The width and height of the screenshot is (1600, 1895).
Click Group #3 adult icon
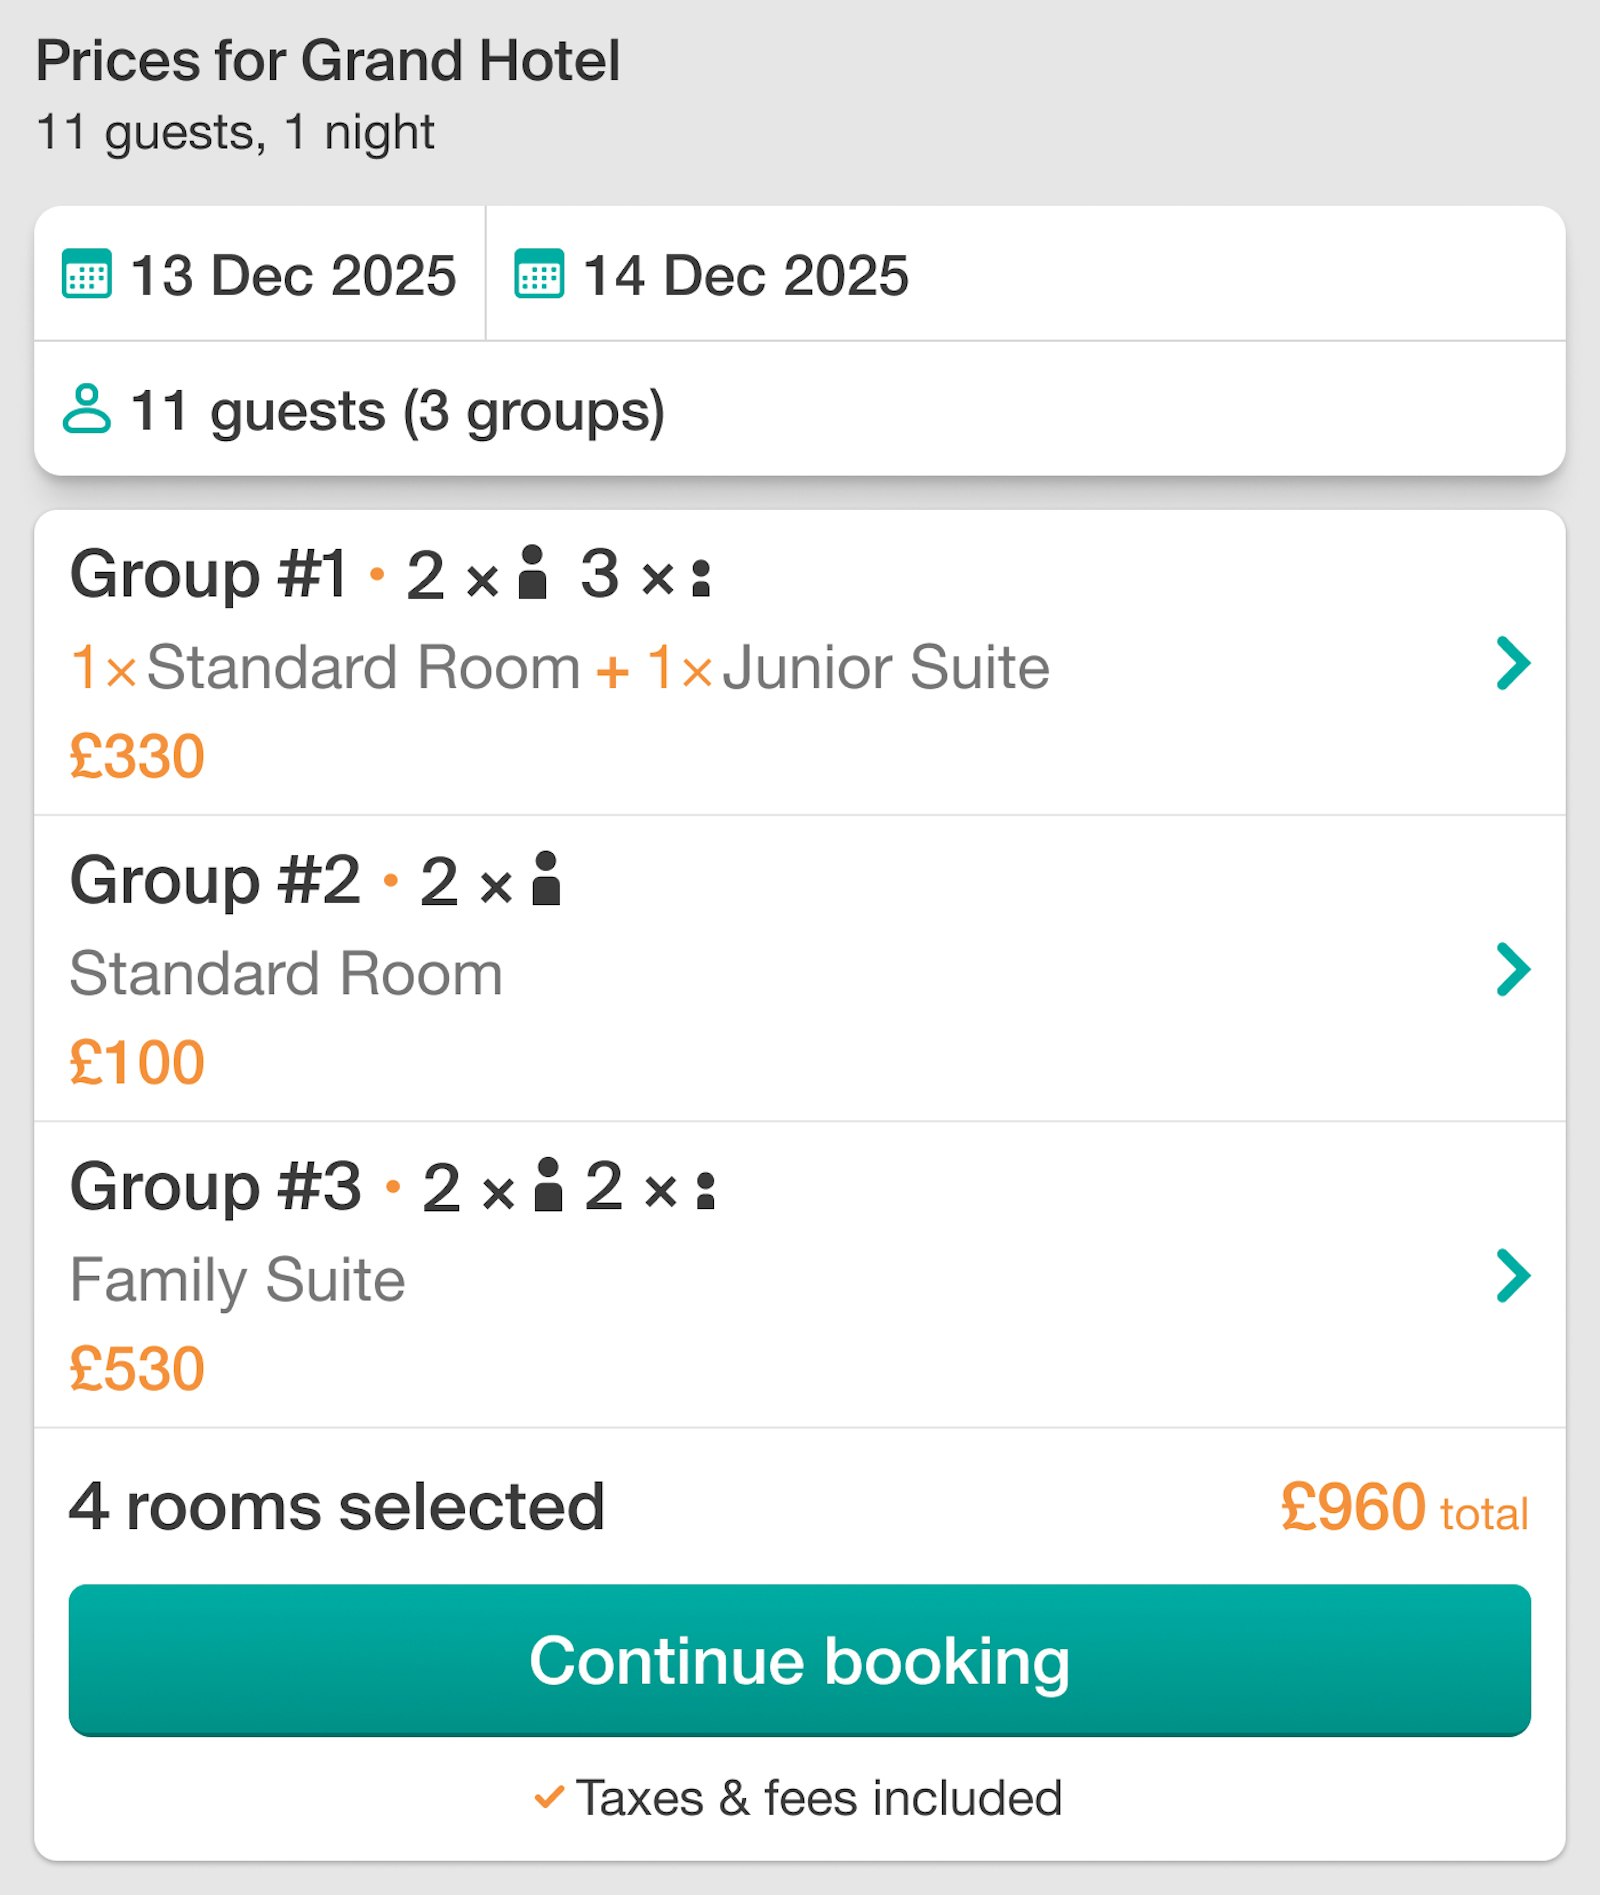tap(548, 1185)
